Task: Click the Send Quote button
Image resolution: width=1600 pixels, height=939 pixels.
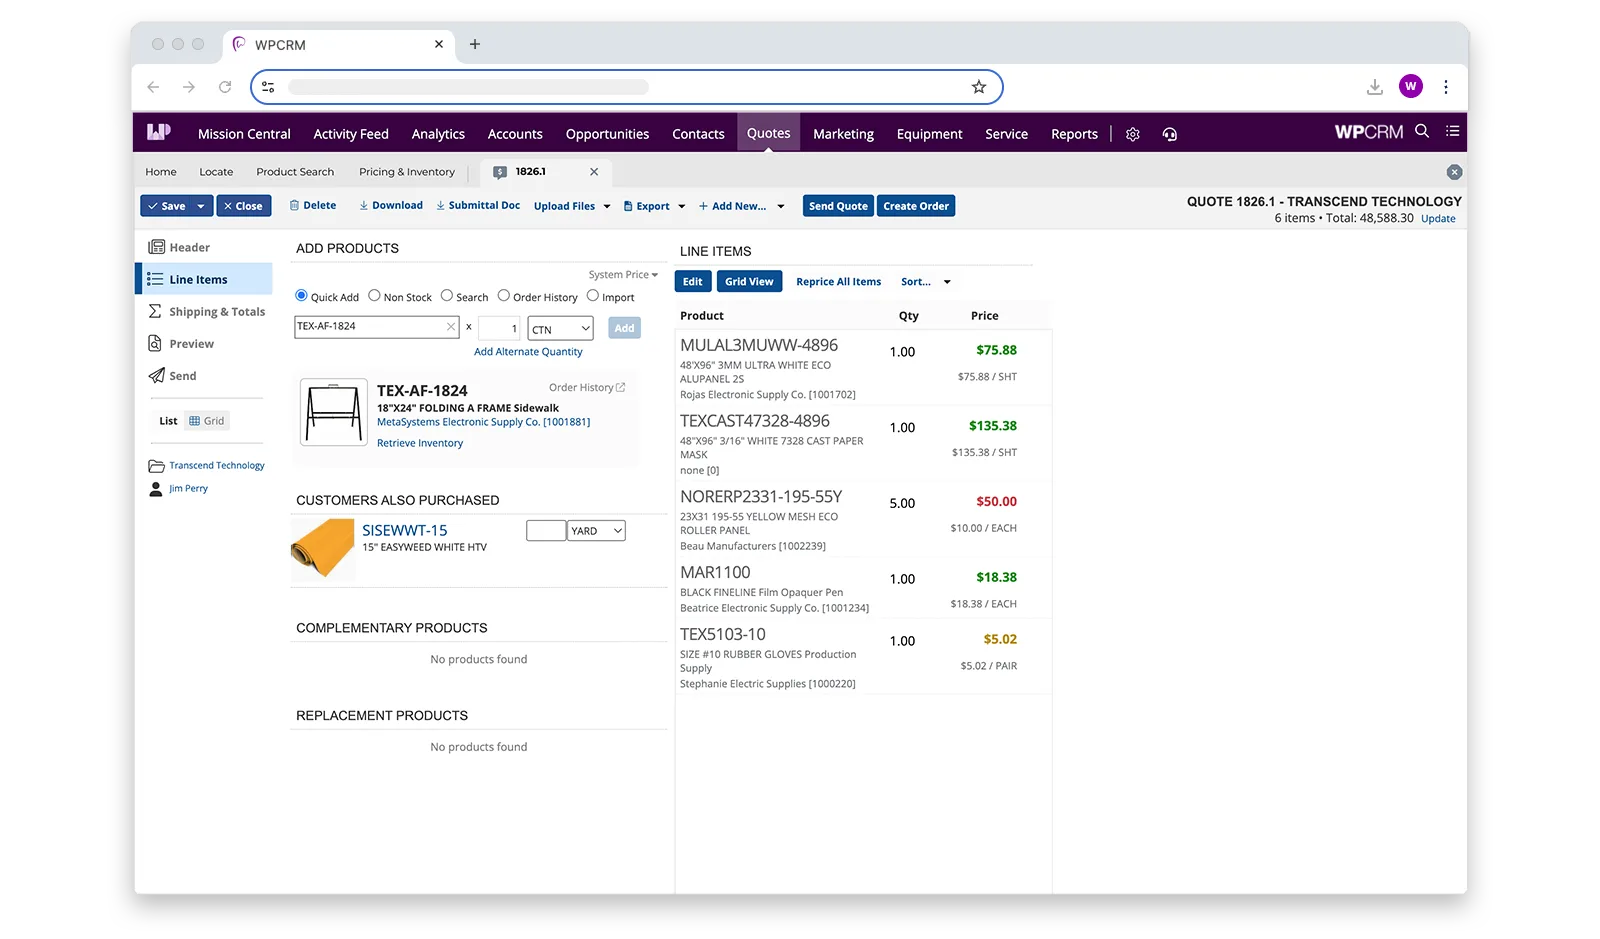Action: pos(838,206)
